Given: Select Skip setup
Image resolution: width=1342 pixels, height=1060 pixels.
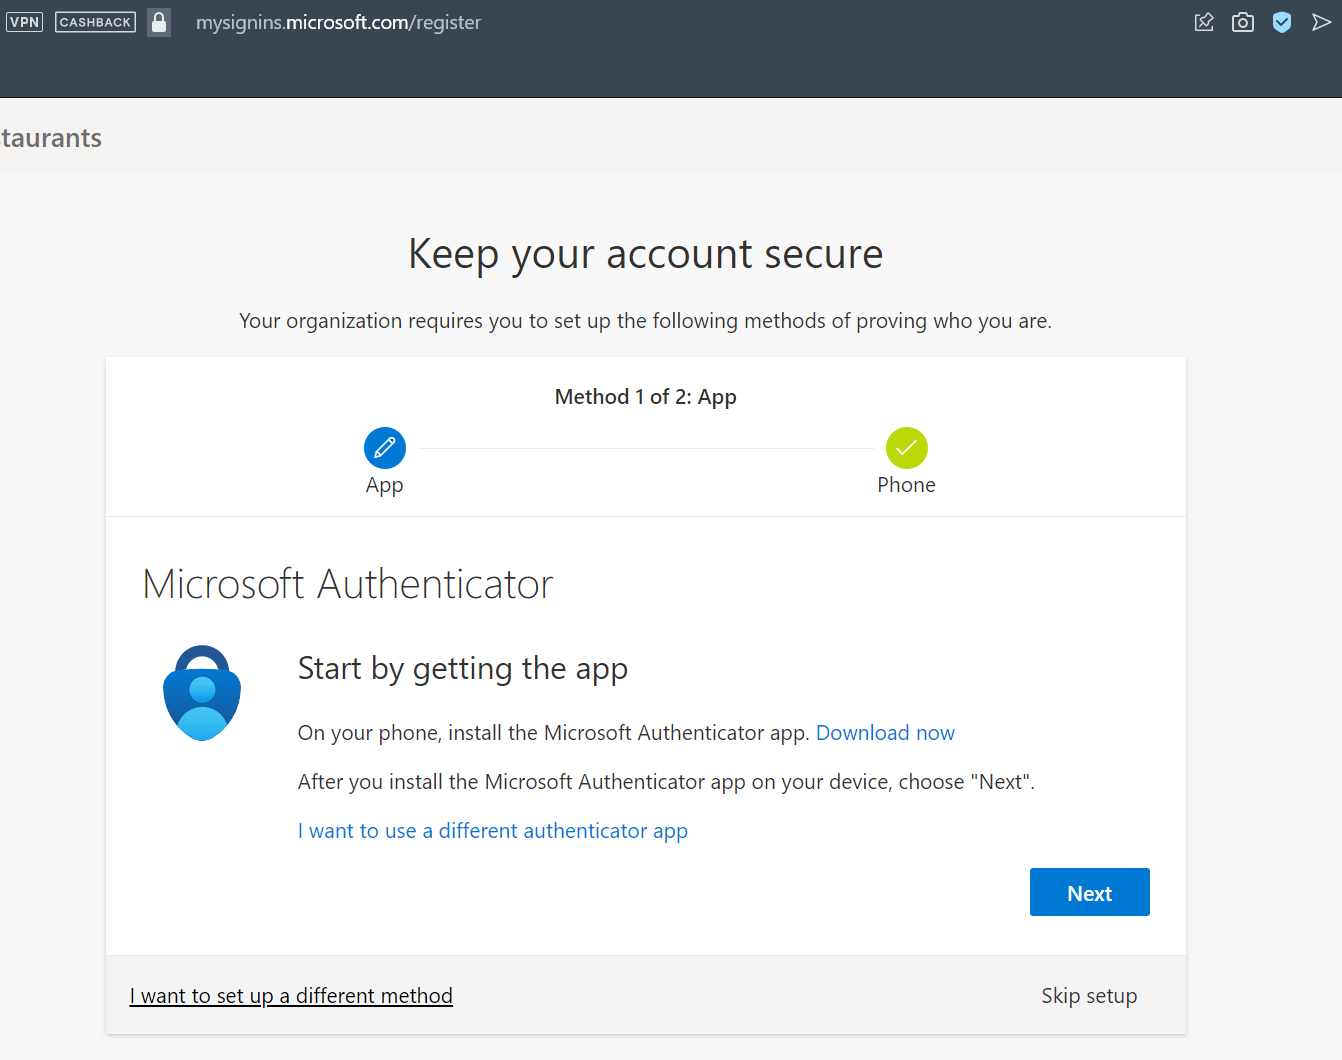Looking at the screenshot, I should click(1089, 996).
